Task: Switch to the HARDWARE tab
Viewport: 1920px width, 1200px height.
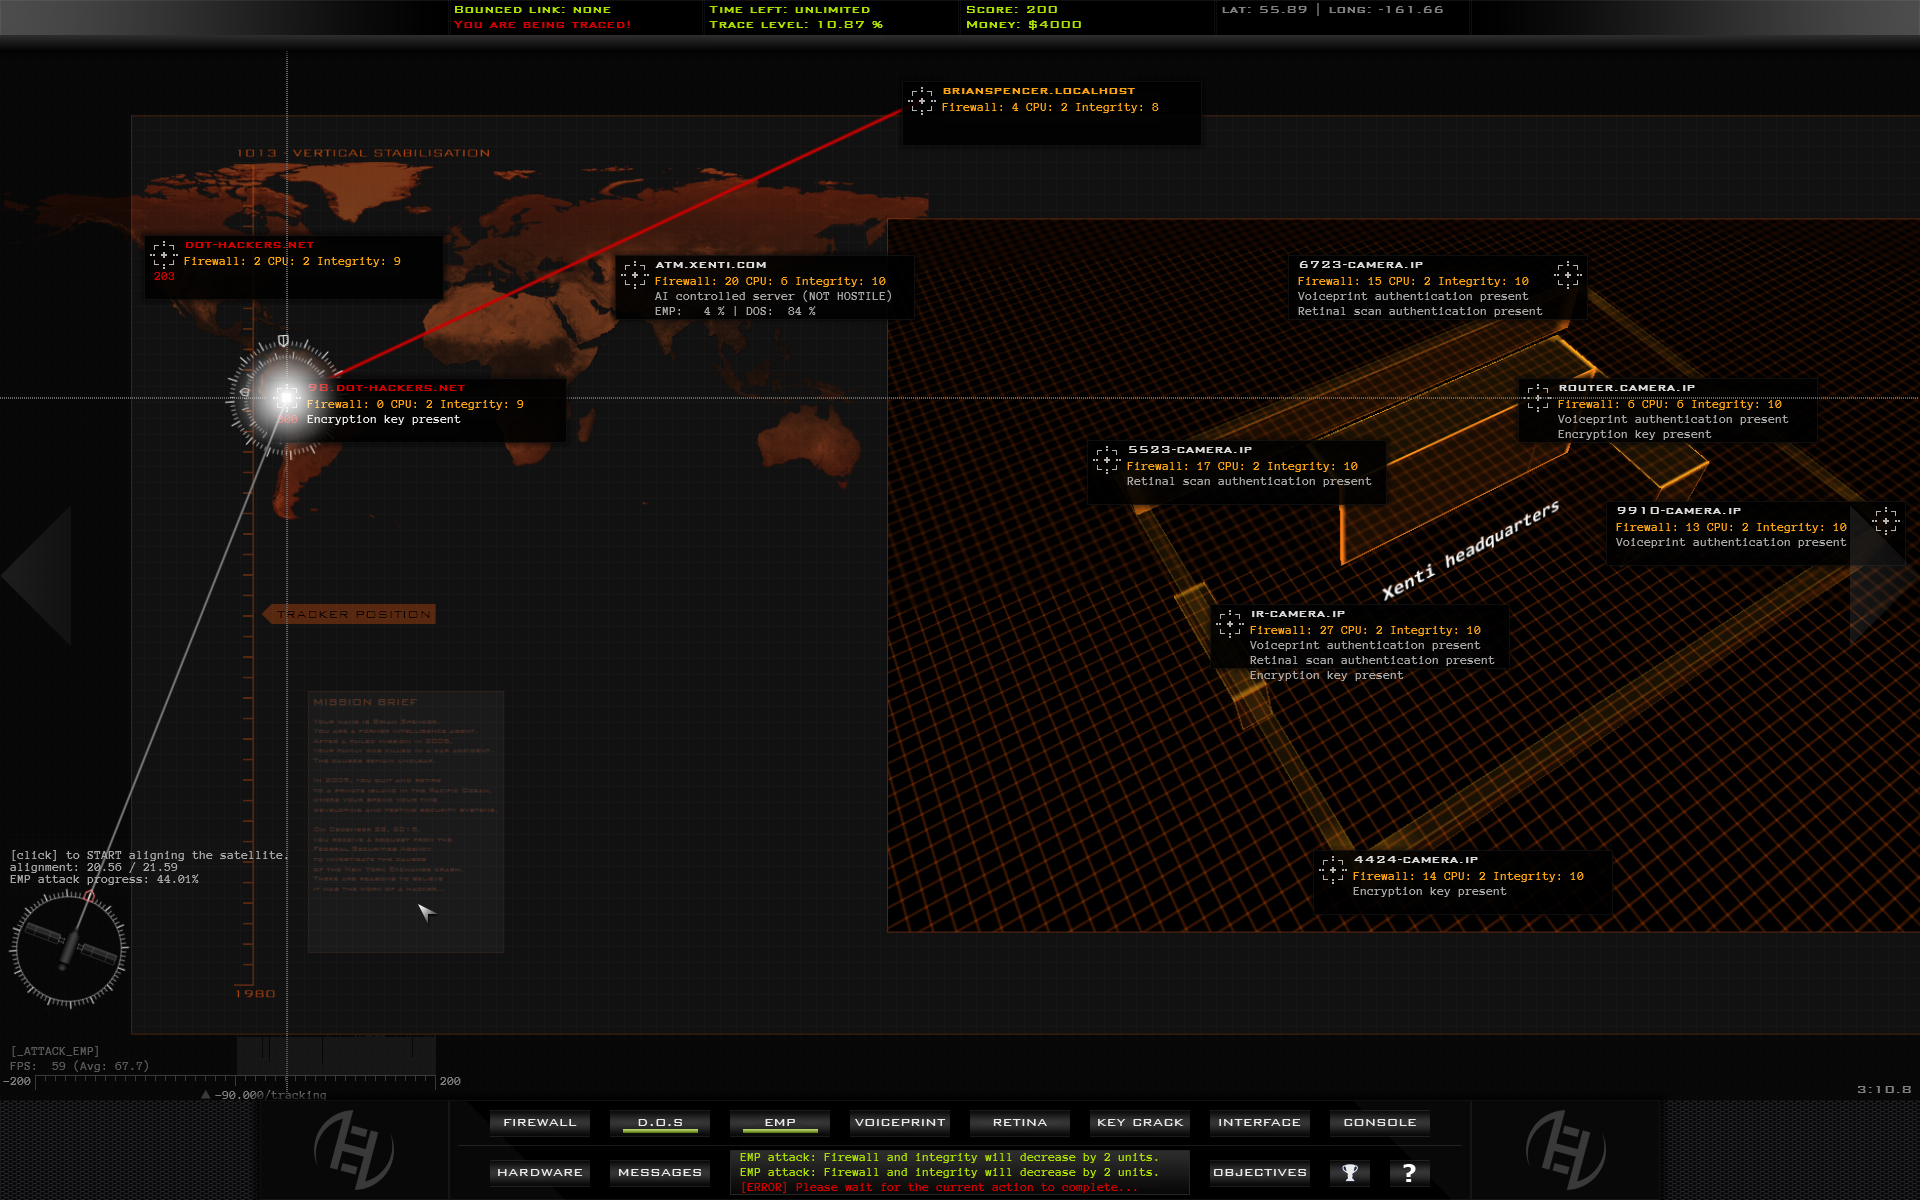Action: coord(539,1172)
